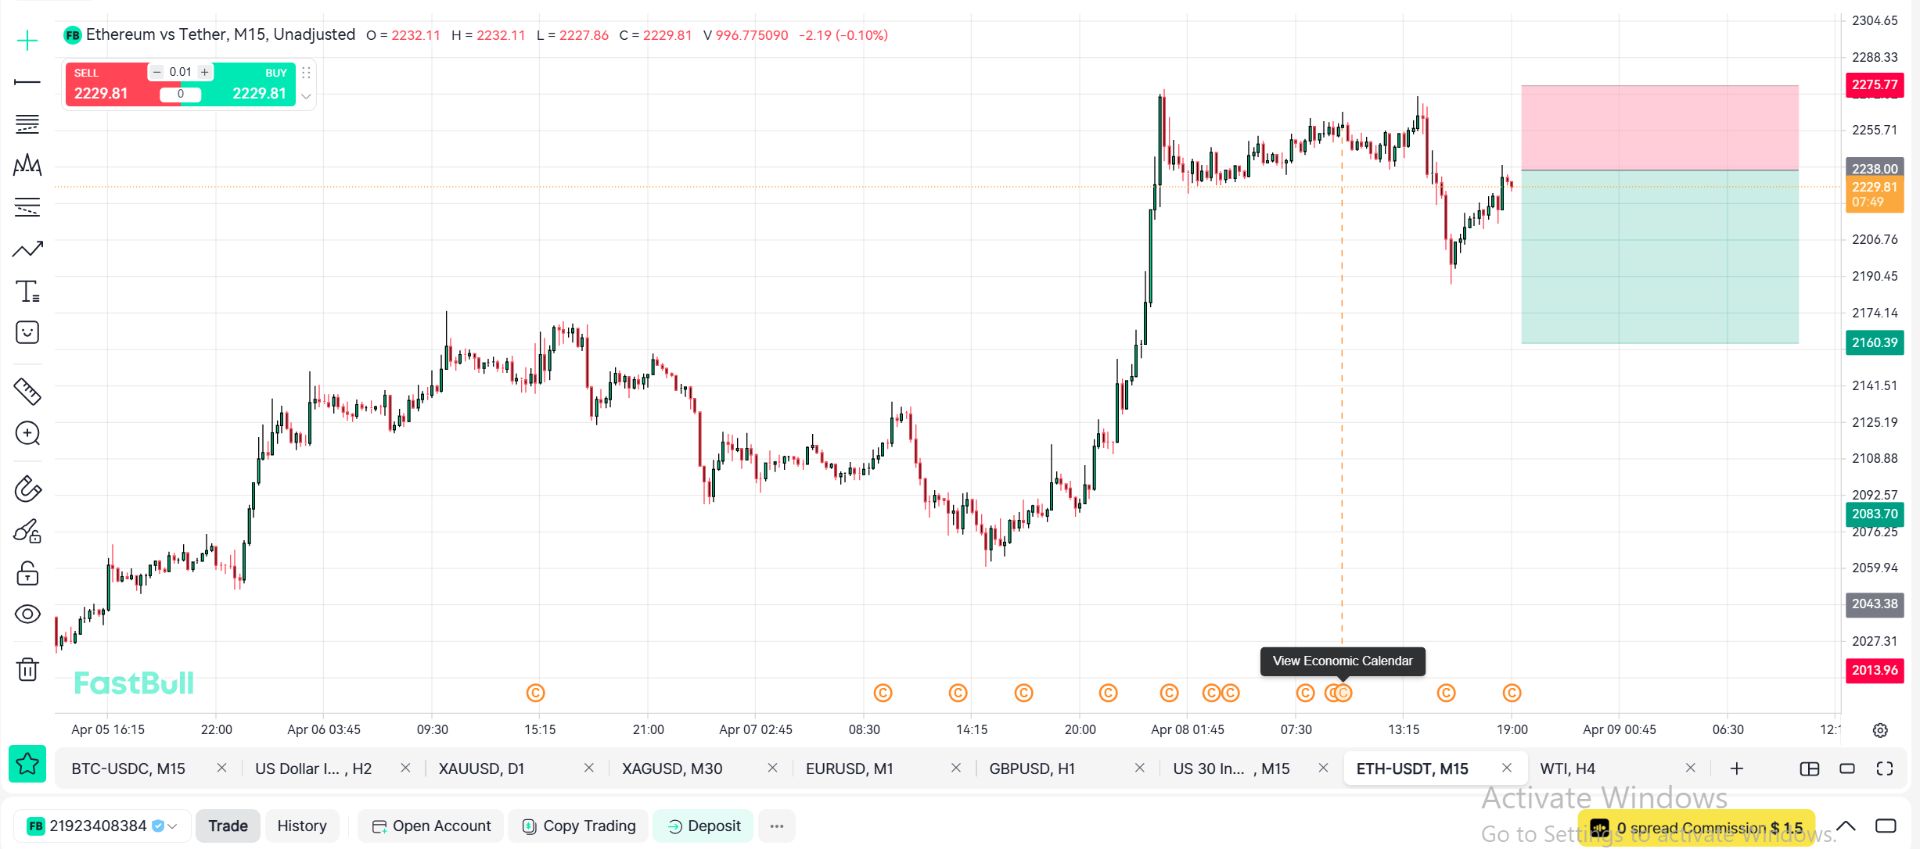The height and width of the screenshot is (849, 1920).
Task: Select the Text annotation tool
Action: [x=27, y=291]
